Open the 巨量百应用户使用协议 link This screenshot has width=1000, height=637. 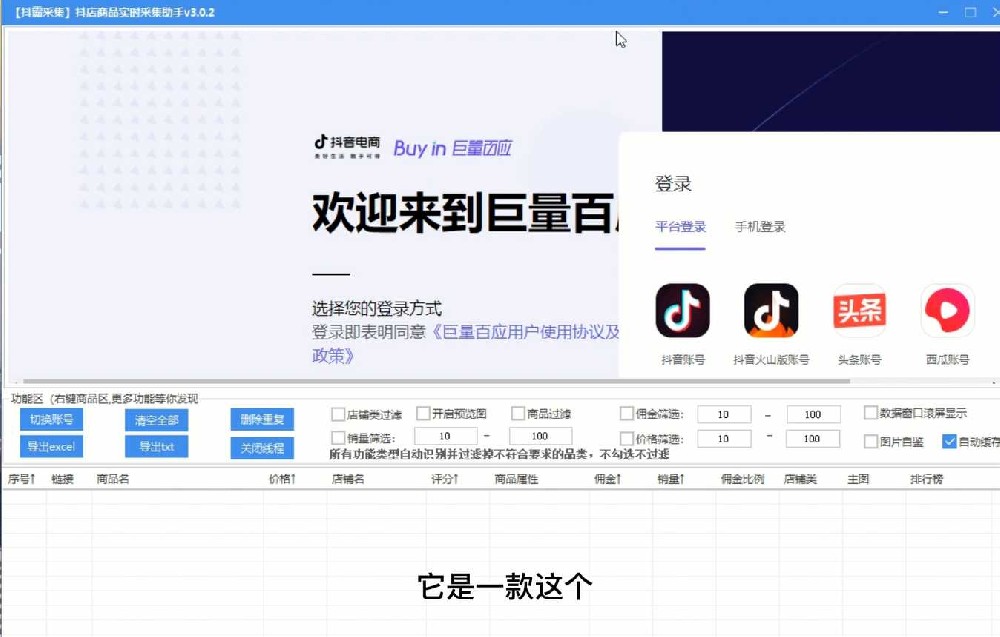[x=526, y=332]
